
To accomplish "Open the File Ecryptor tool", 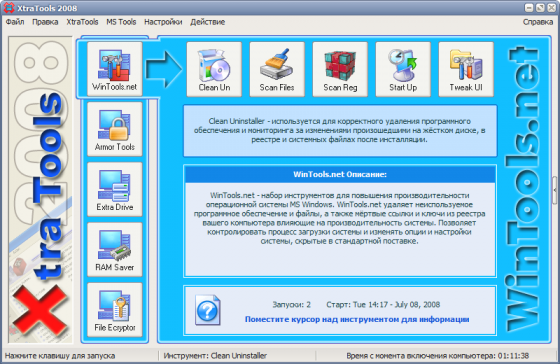I will (x=115, y=310).
